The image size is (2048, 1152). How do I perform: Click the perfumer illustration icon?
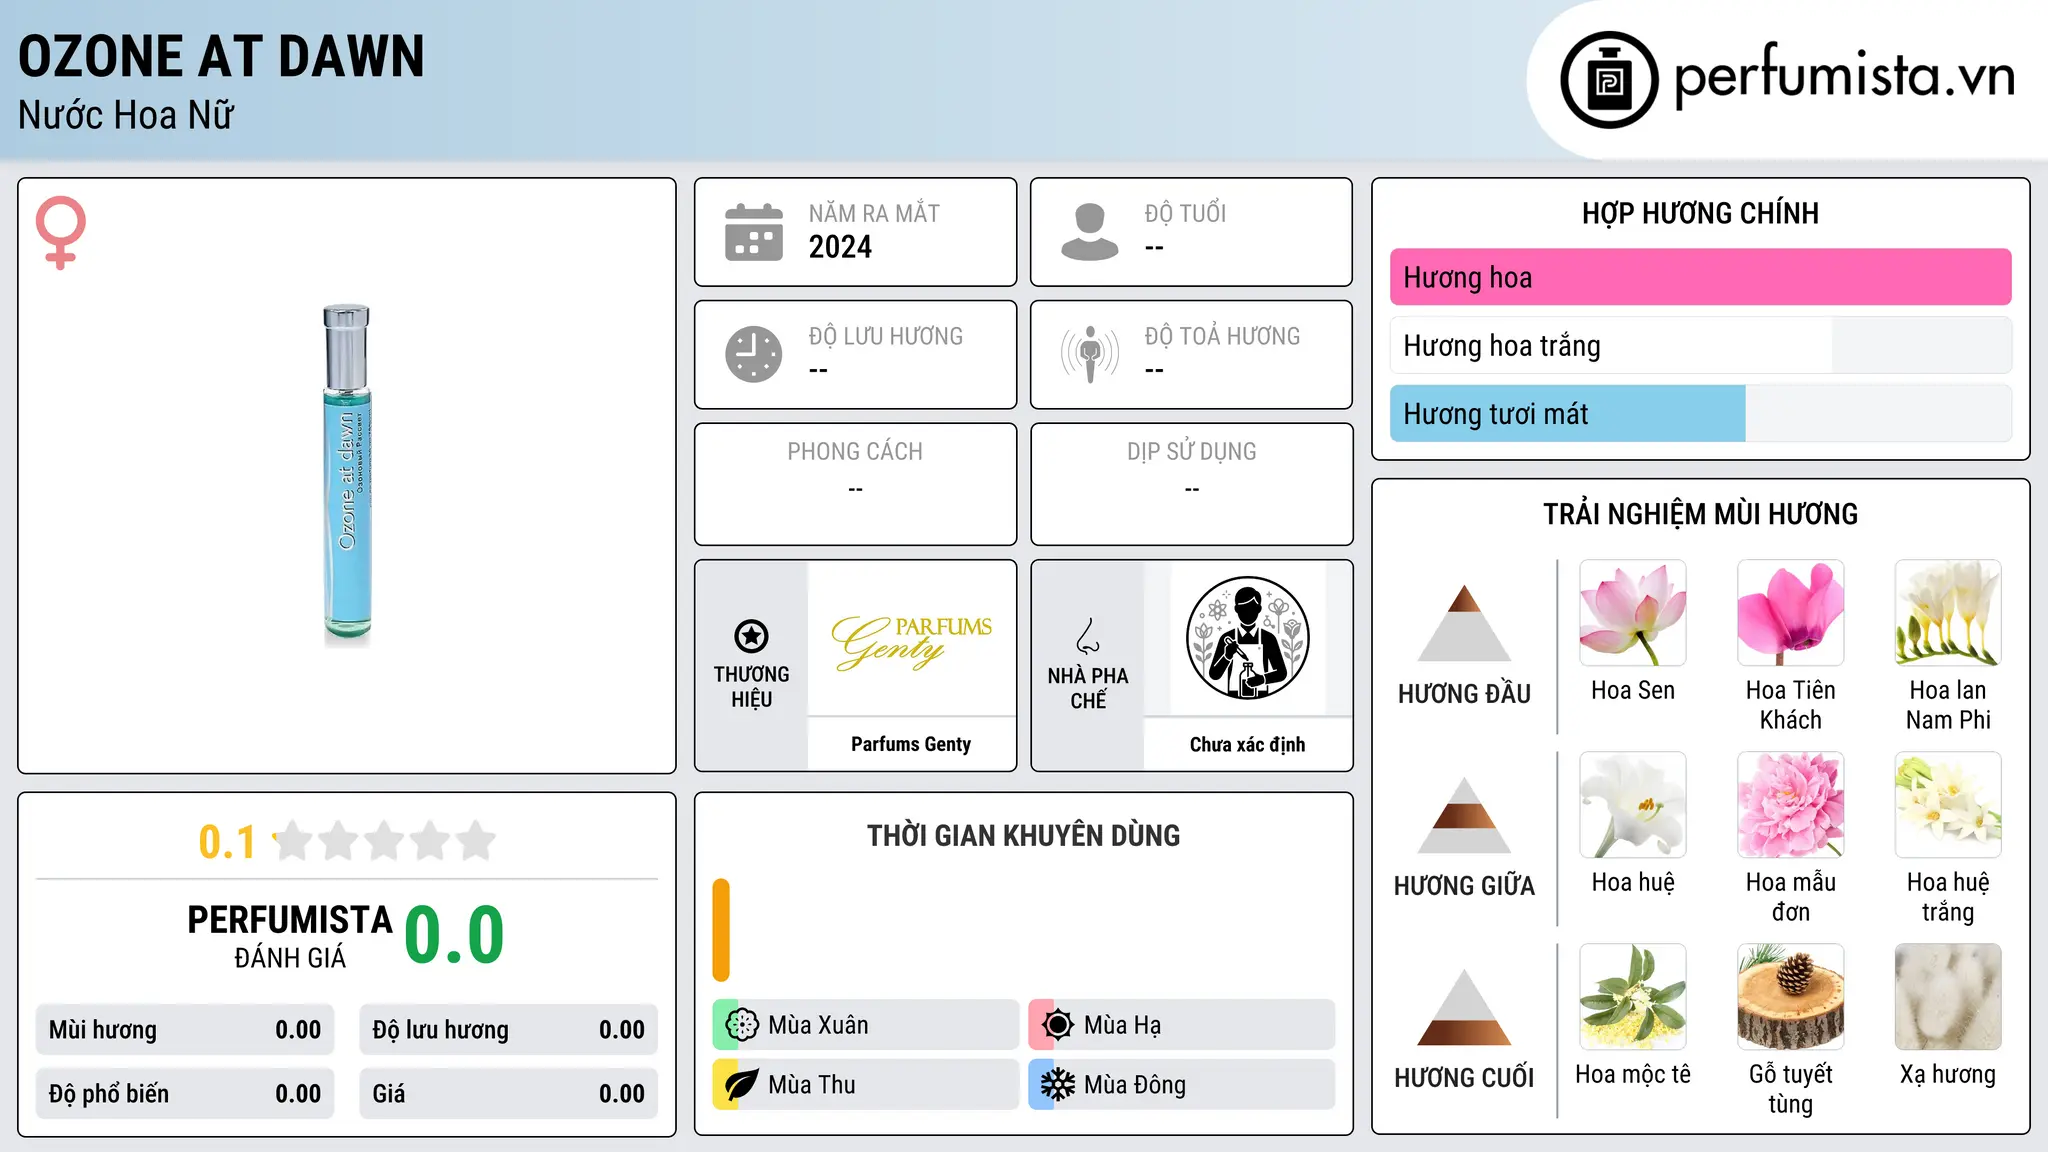[x=1247, y=638]
